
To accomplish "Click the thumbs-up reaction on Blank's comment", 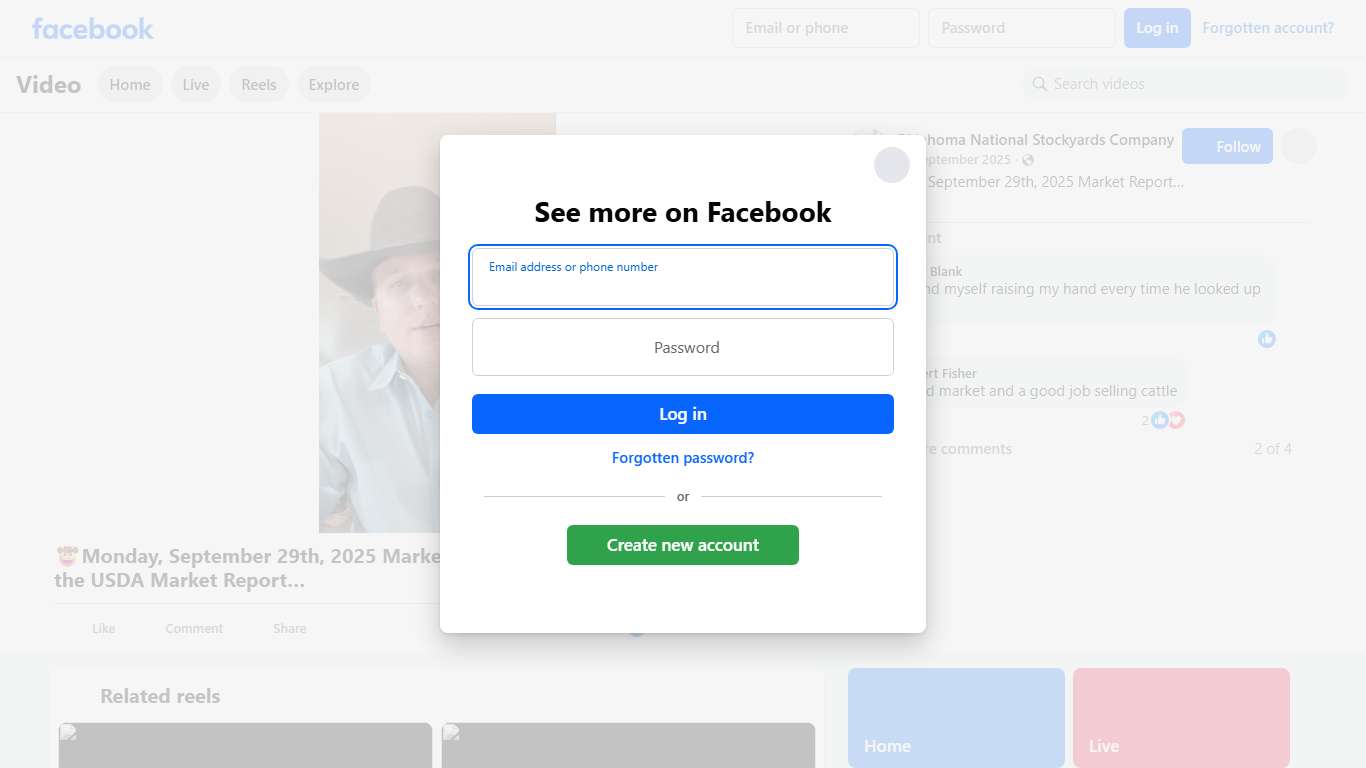I will click(1266, 339).
